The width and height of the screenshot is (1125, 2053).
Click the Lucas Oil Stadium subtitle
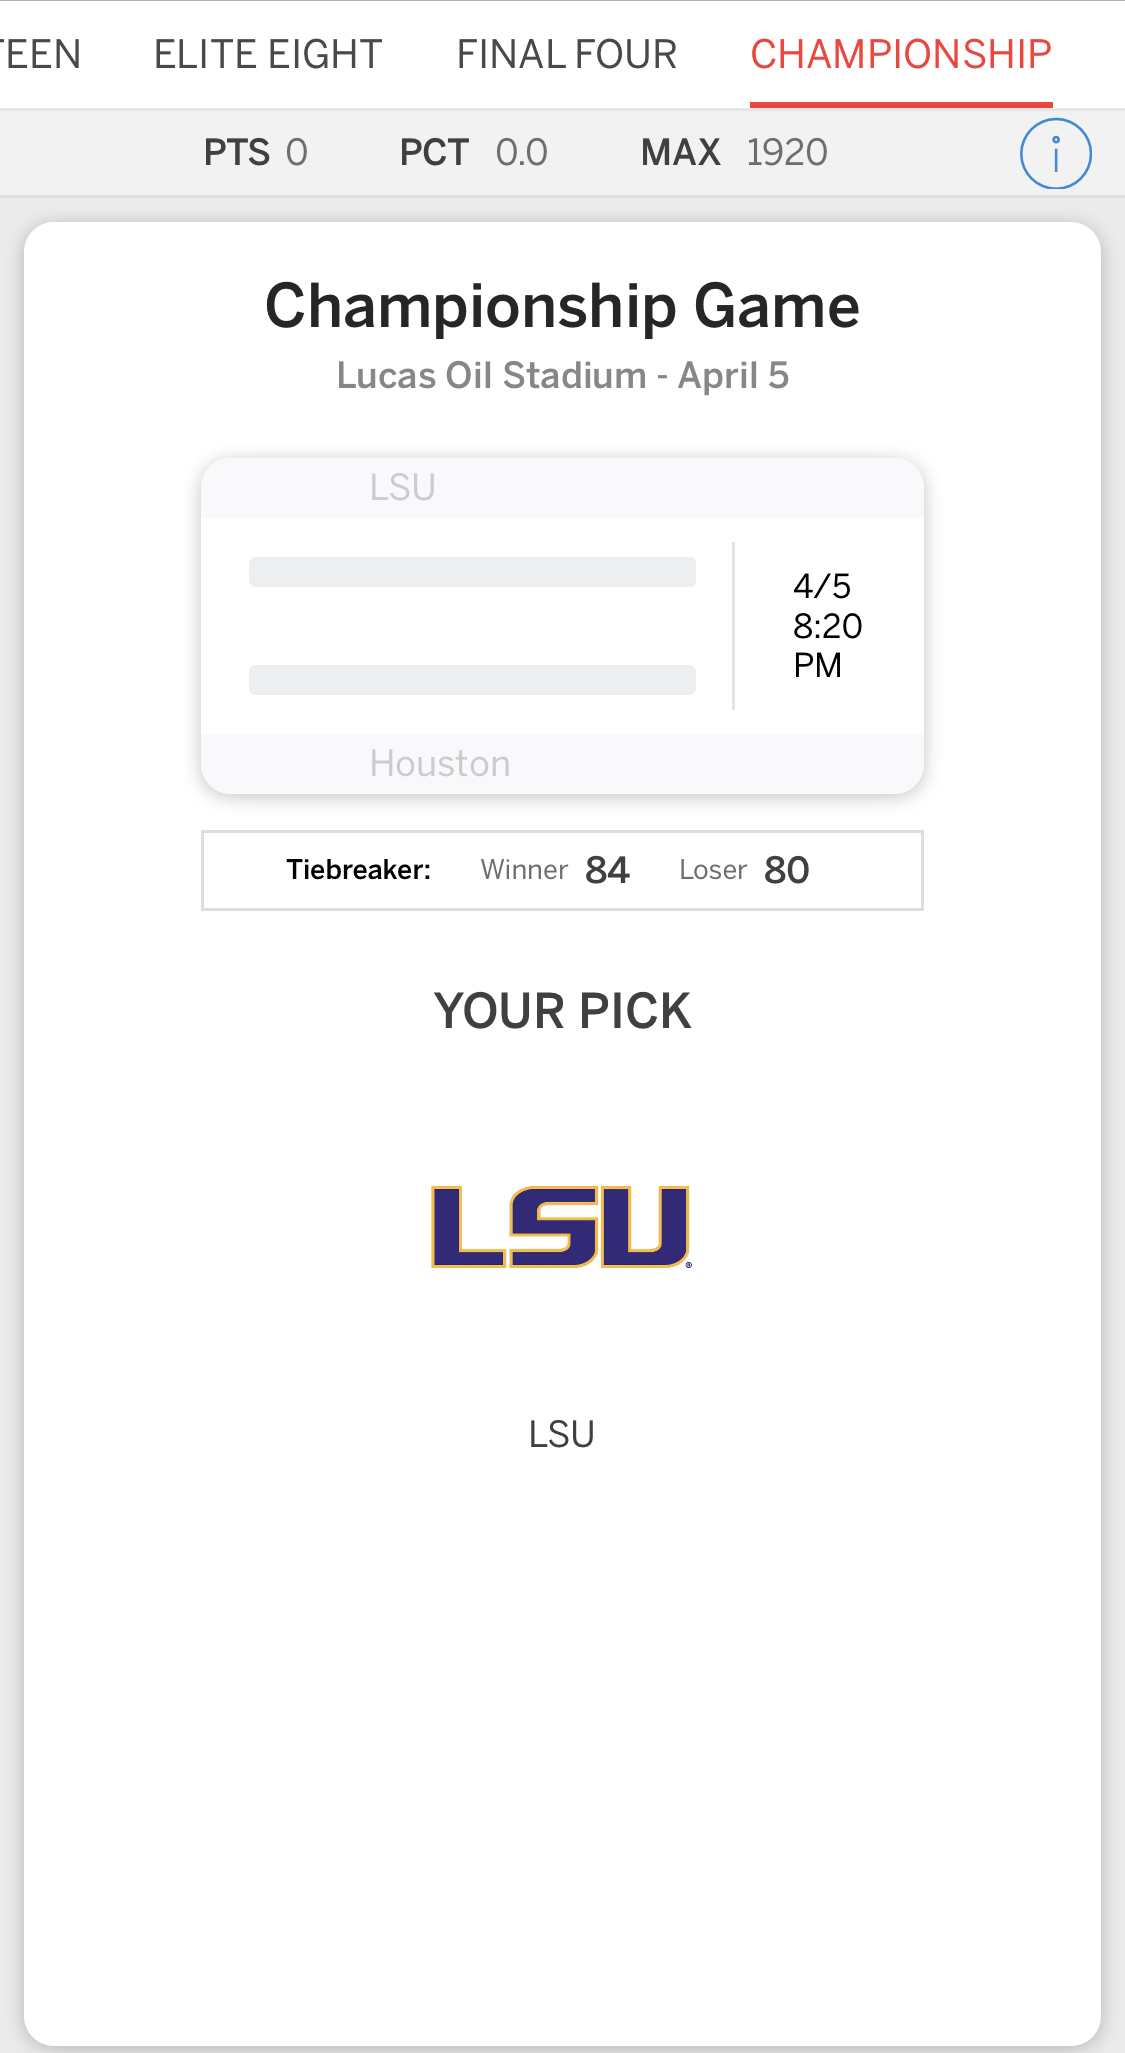[562, 376]
